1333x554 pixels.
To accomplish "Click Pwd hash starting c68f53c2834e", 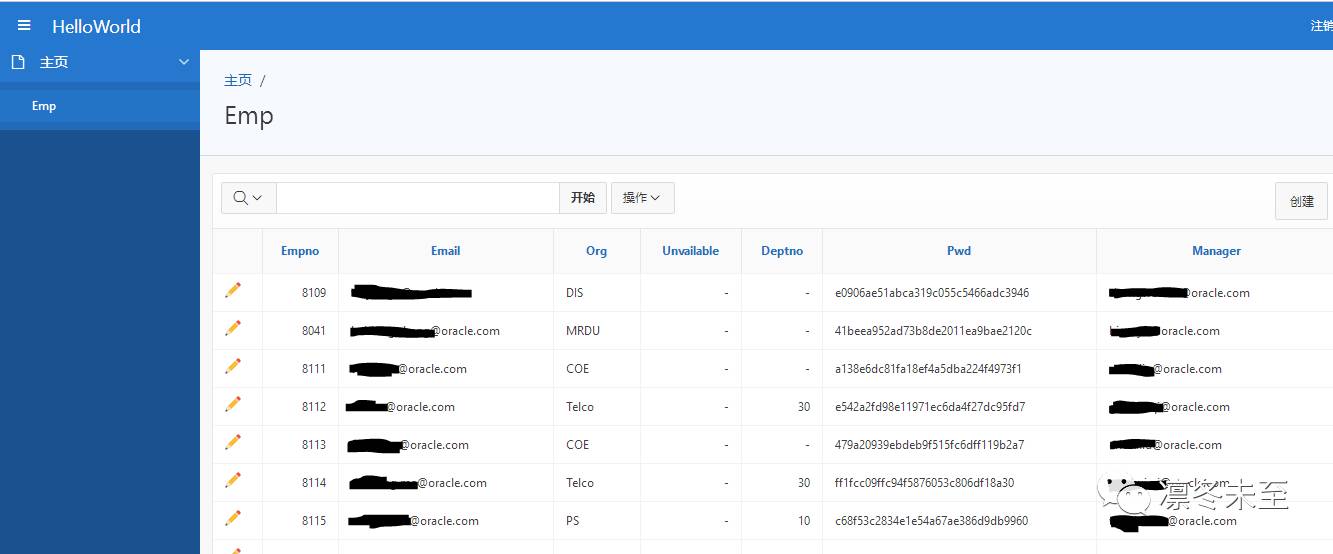I will (931, 521).
